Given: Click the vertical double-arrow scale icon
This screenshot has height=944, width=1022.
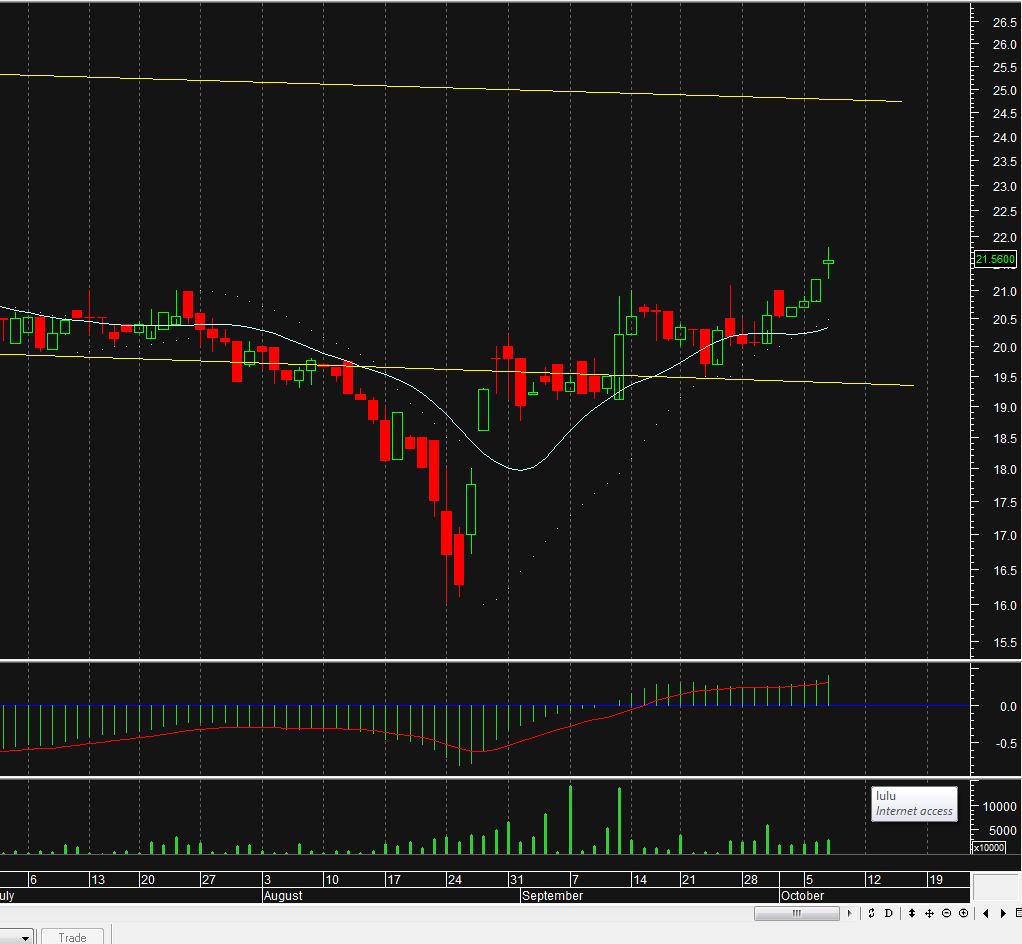Looking at the screenshot, I should click(x=912, y=913).
